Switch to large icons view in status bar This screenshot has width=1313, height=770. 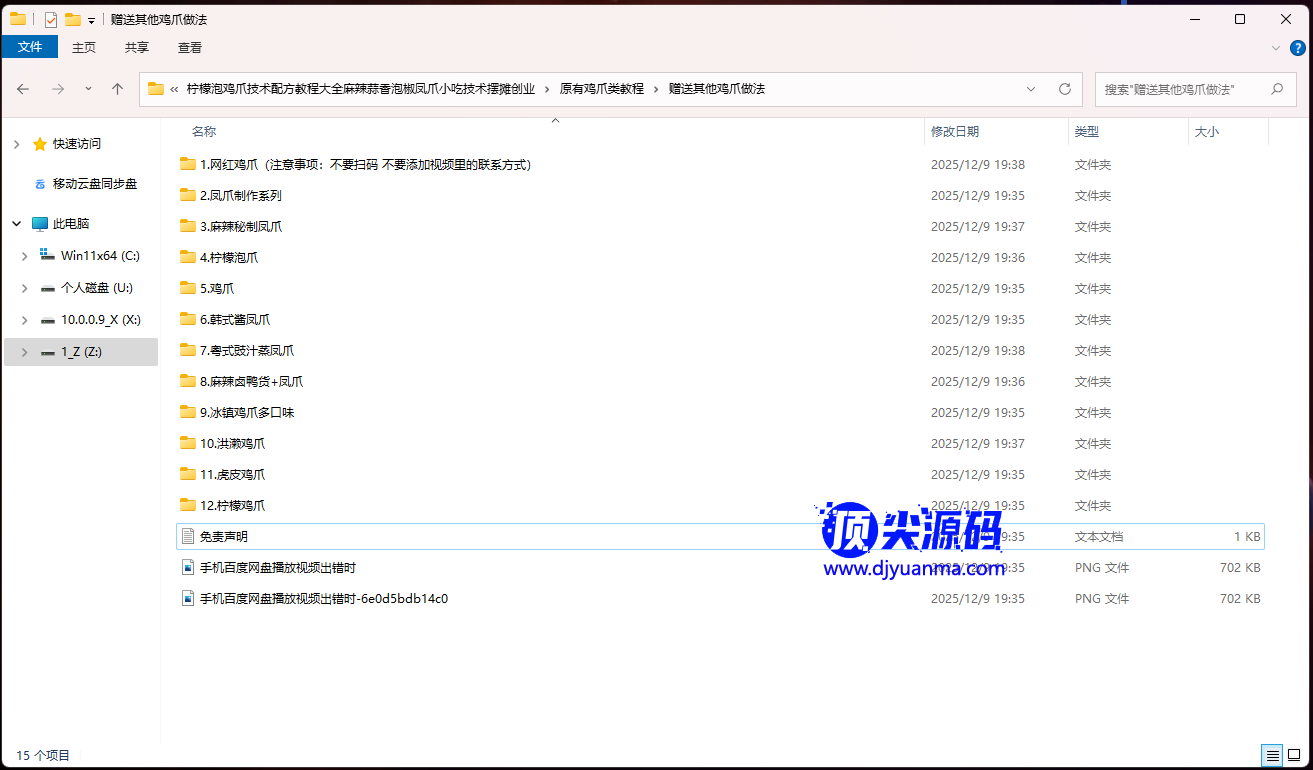coord(1295,755)
